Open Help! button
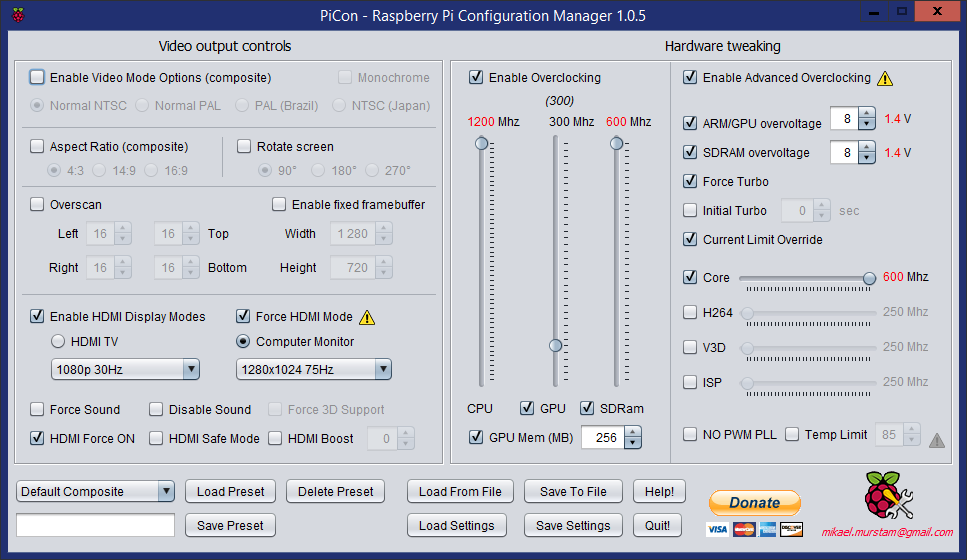The image size is (967, 560). tap(659, 492)
